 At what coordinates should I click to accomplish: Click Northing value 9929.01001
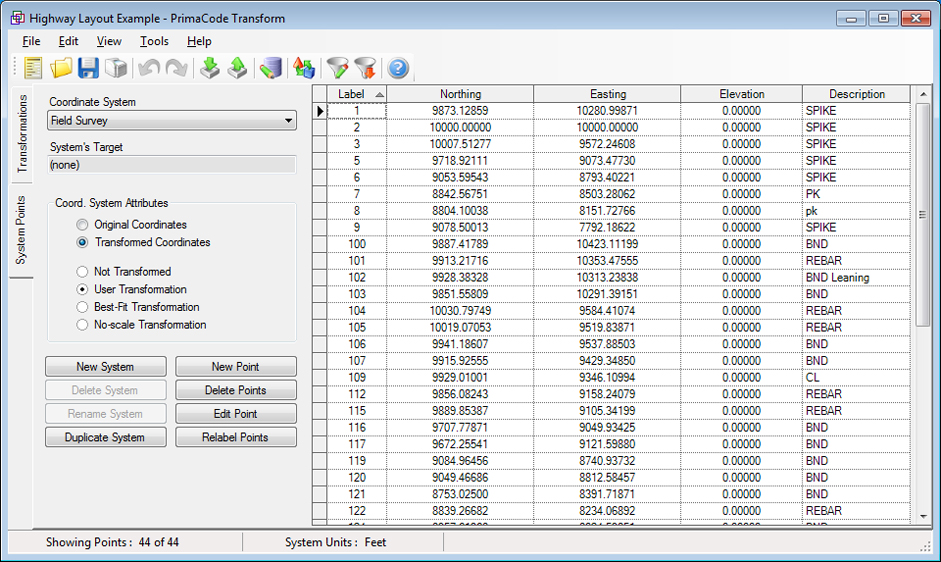[x=460, y=377]
